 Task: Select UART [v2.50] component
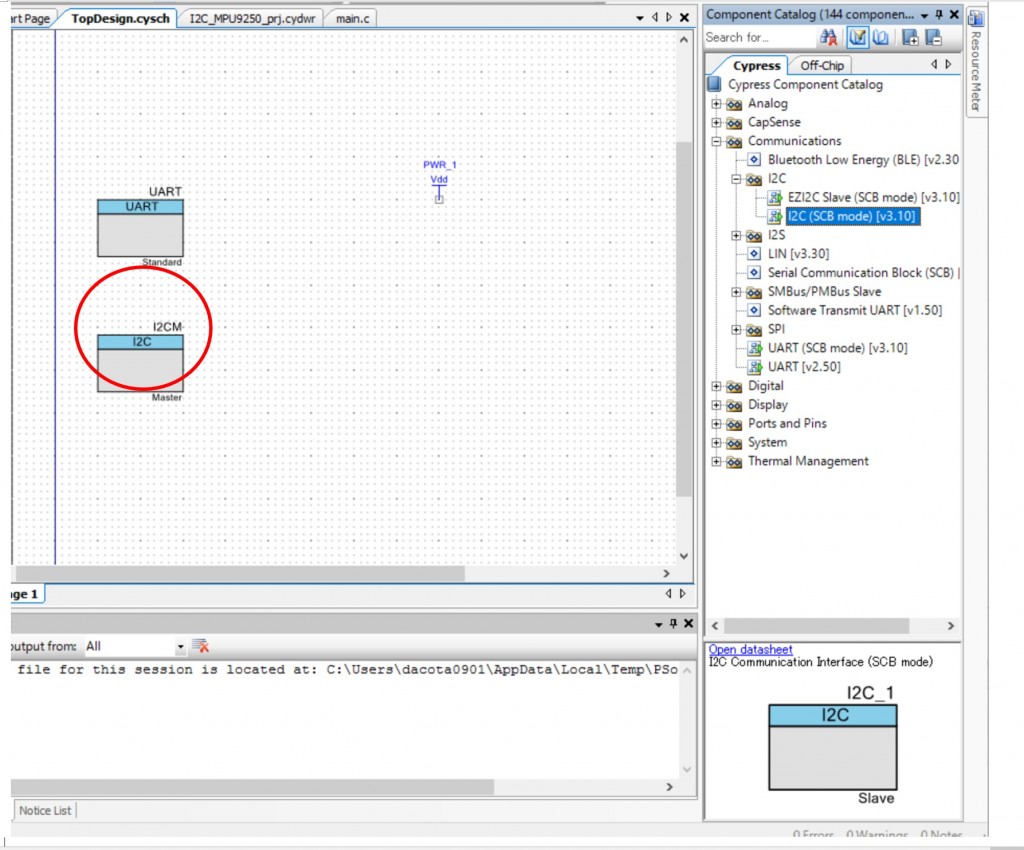click(x=804, y=367)
